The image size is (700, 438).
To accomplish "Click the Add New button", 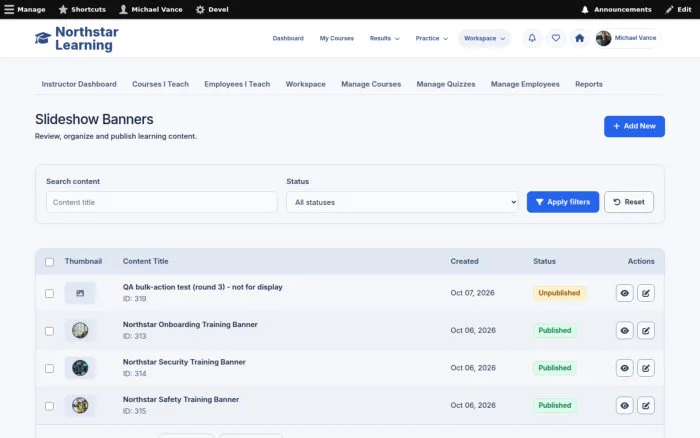I will pos(634,126).
